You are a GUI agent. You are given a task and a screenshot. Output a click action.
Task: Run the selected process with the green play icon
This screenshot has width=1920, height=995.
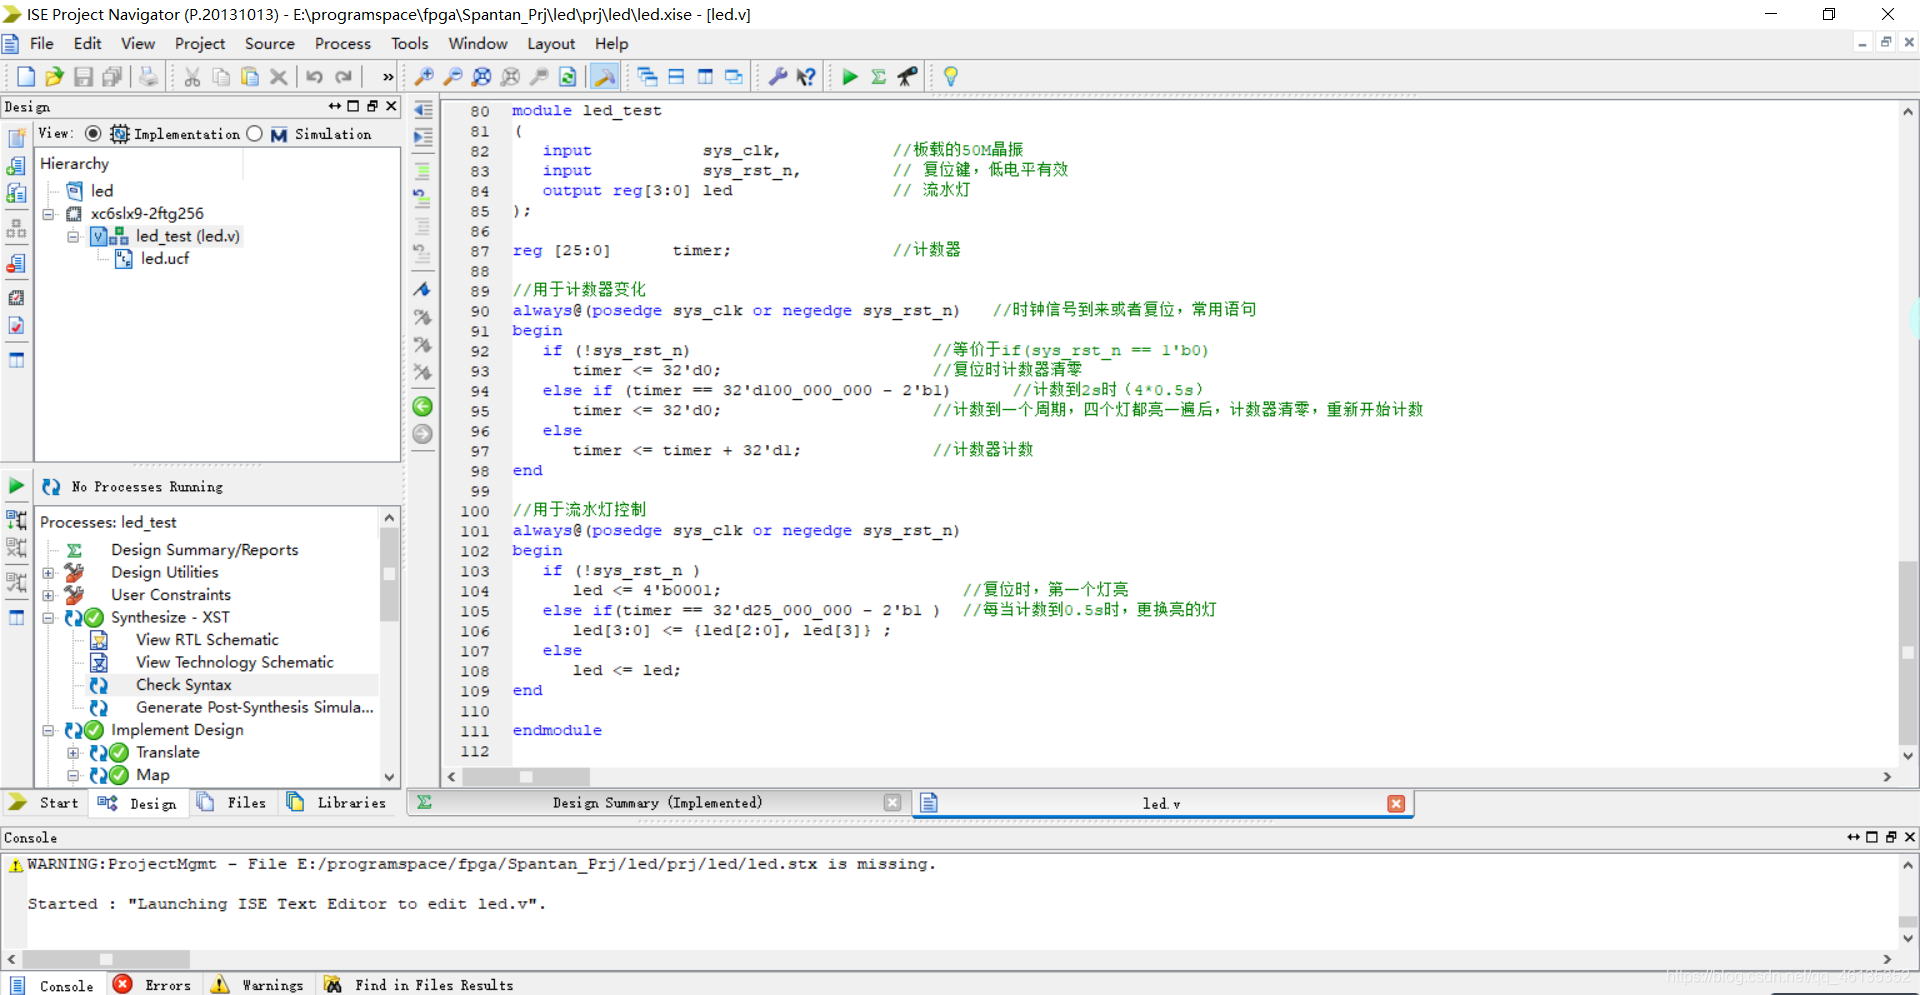point(17,487)
